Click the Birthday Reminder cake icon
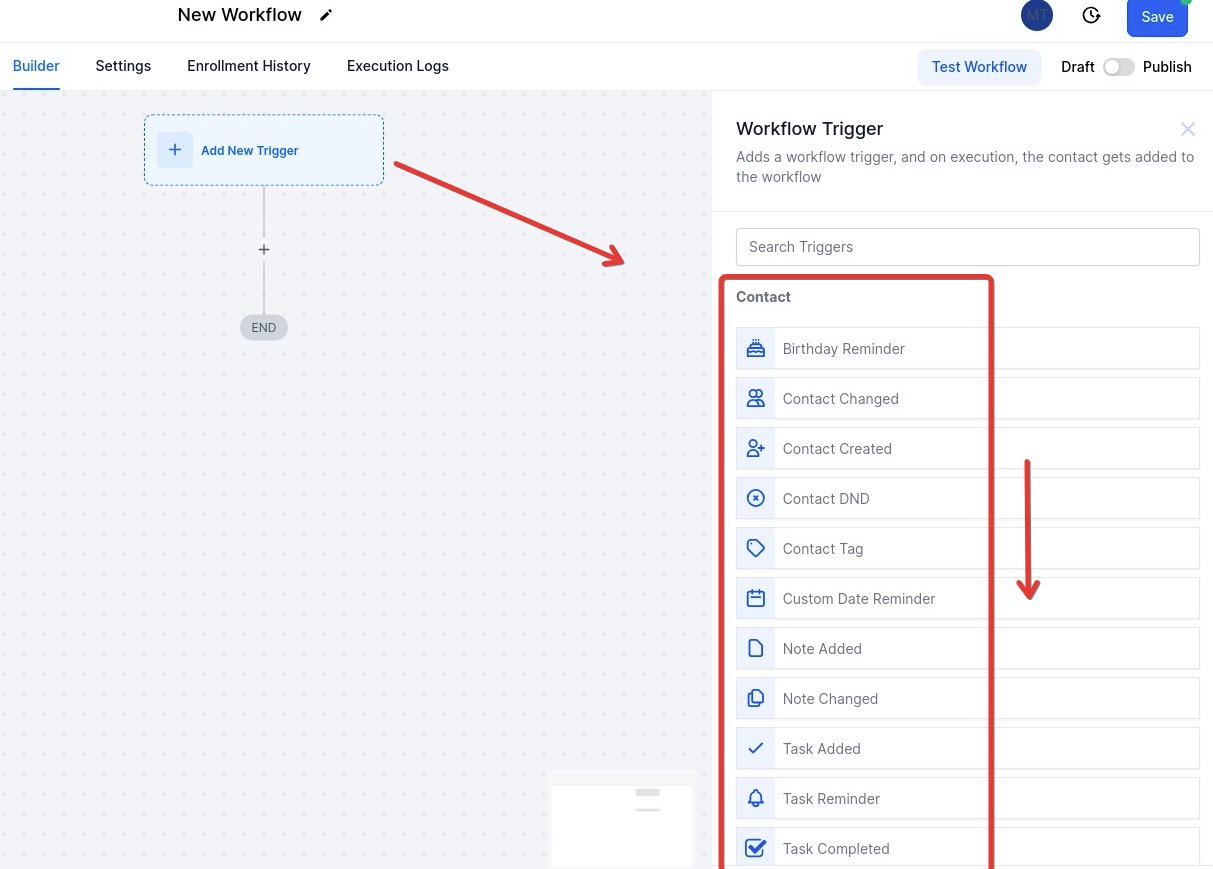Image resolution: width=1213 pixels, height=869 pixels. [756, 348]
